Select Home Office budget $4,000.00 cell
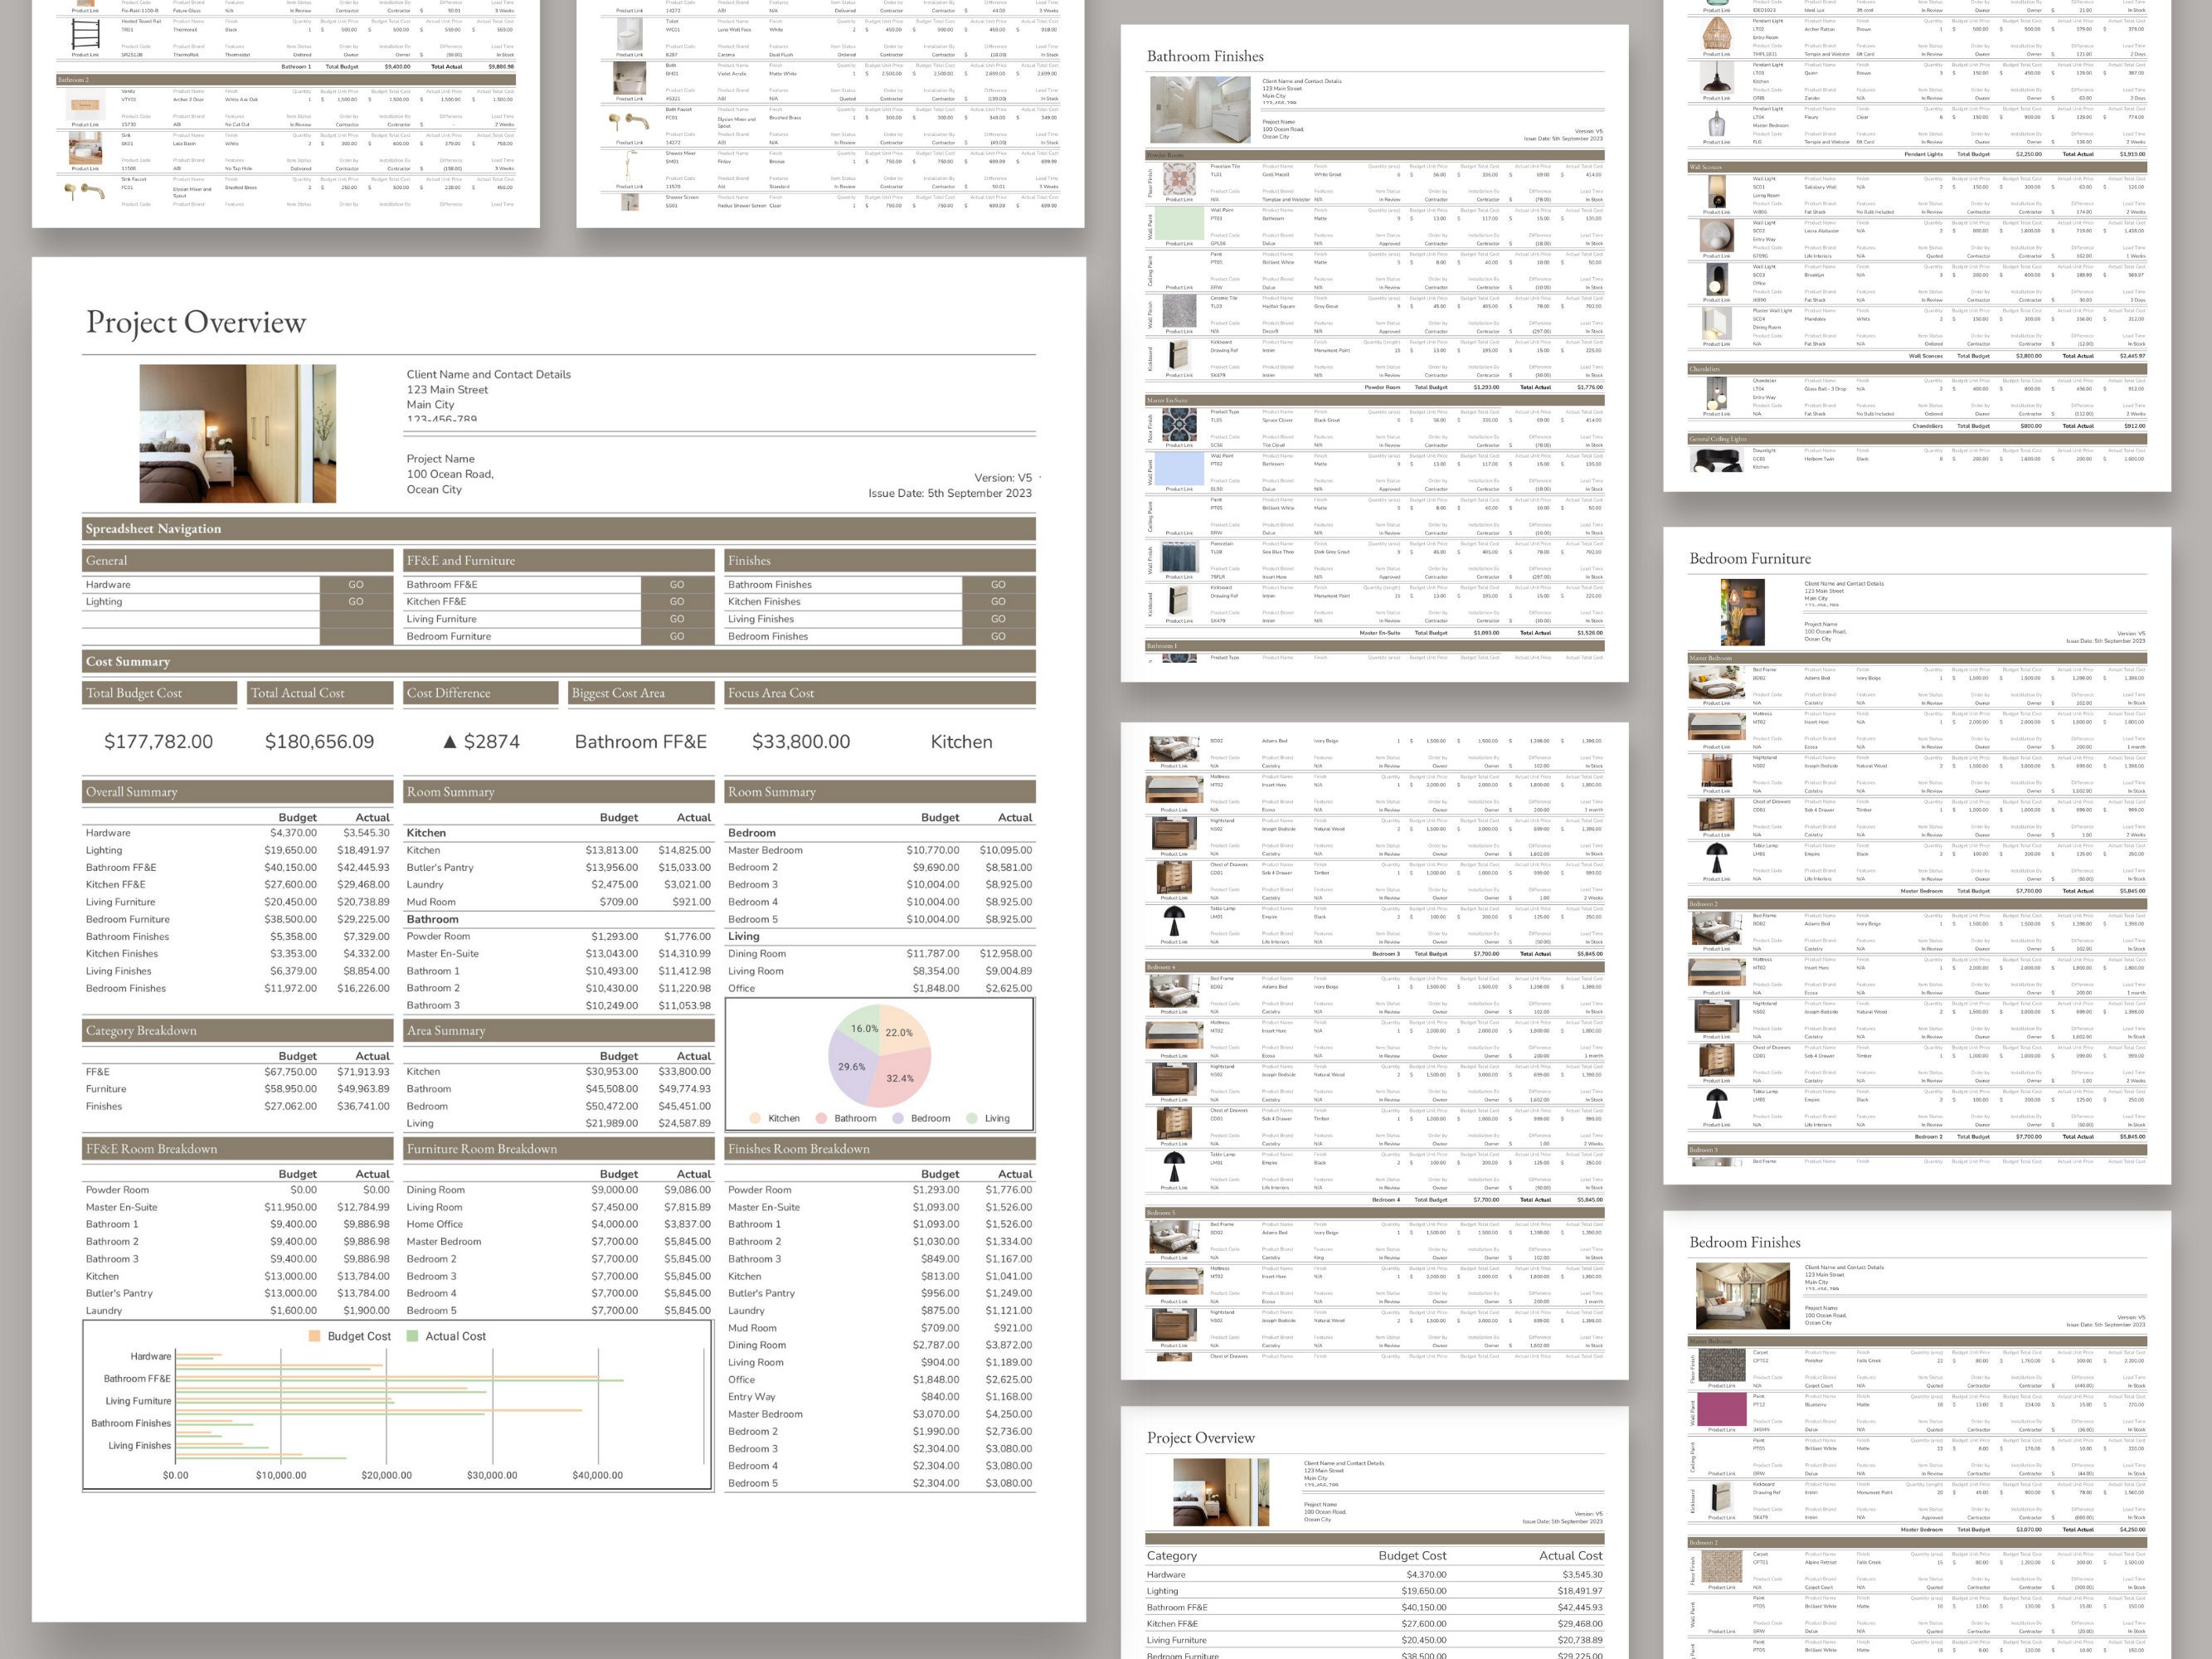Image resolution: width=2212 pixels, height=1659 pixels. [x=614, y=1224]
